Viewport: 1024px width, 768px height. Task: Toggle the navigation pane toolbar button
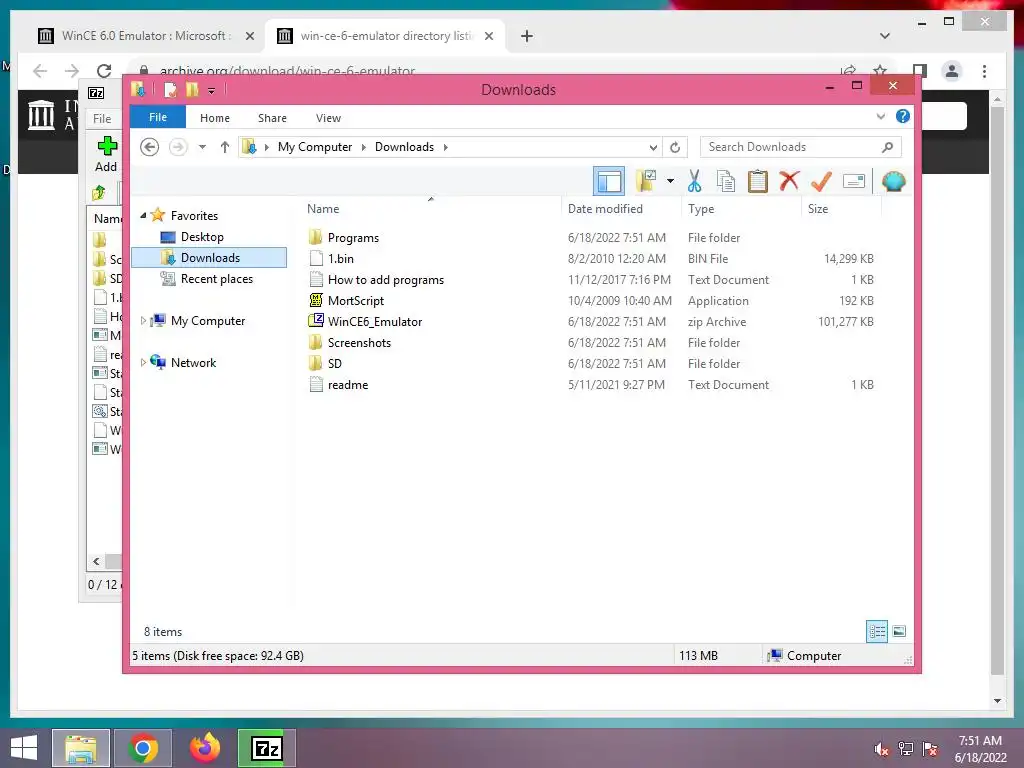[609, 181]
